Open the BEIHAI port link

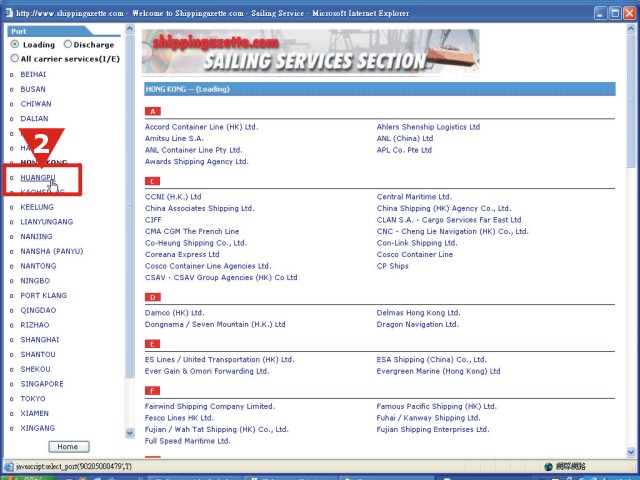pyautogui.click(x=33, y=74)
